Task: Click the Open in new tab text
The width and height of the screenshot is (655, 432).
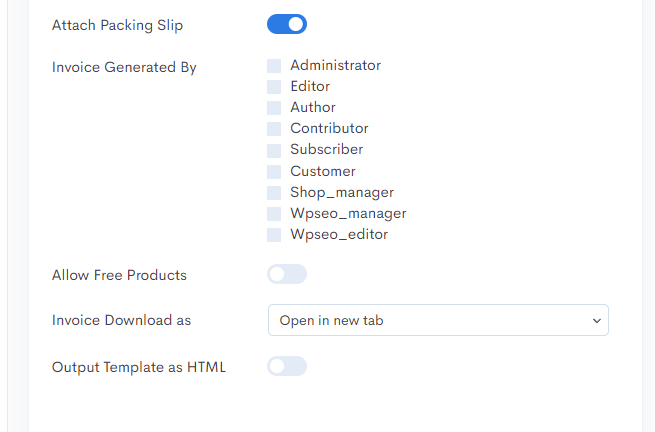Action: pos(331,320)
